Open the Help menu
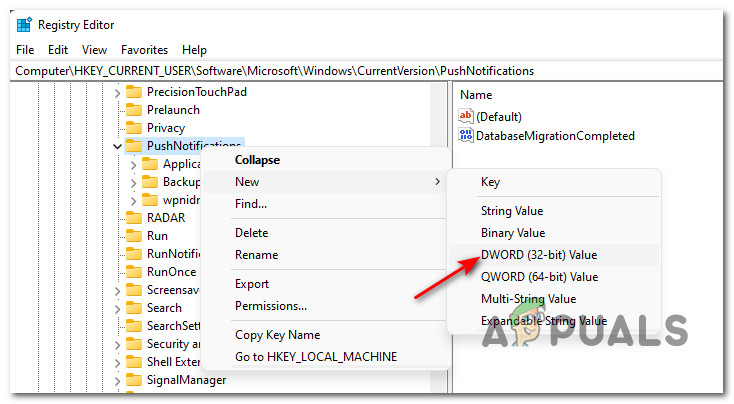The height and width of the screenshot is (404, 734). click(194, 50)
